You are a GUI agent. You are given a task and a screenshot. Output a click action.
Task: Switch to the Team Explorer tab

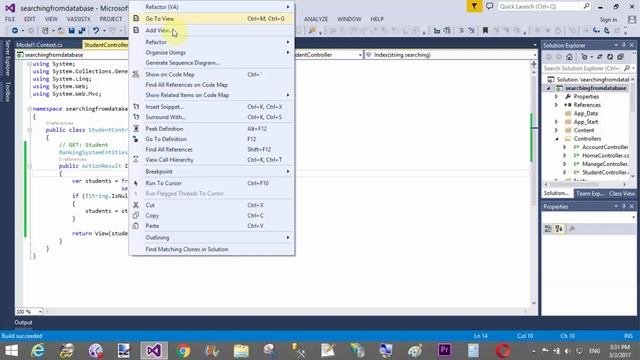click(x=590, y=193)
